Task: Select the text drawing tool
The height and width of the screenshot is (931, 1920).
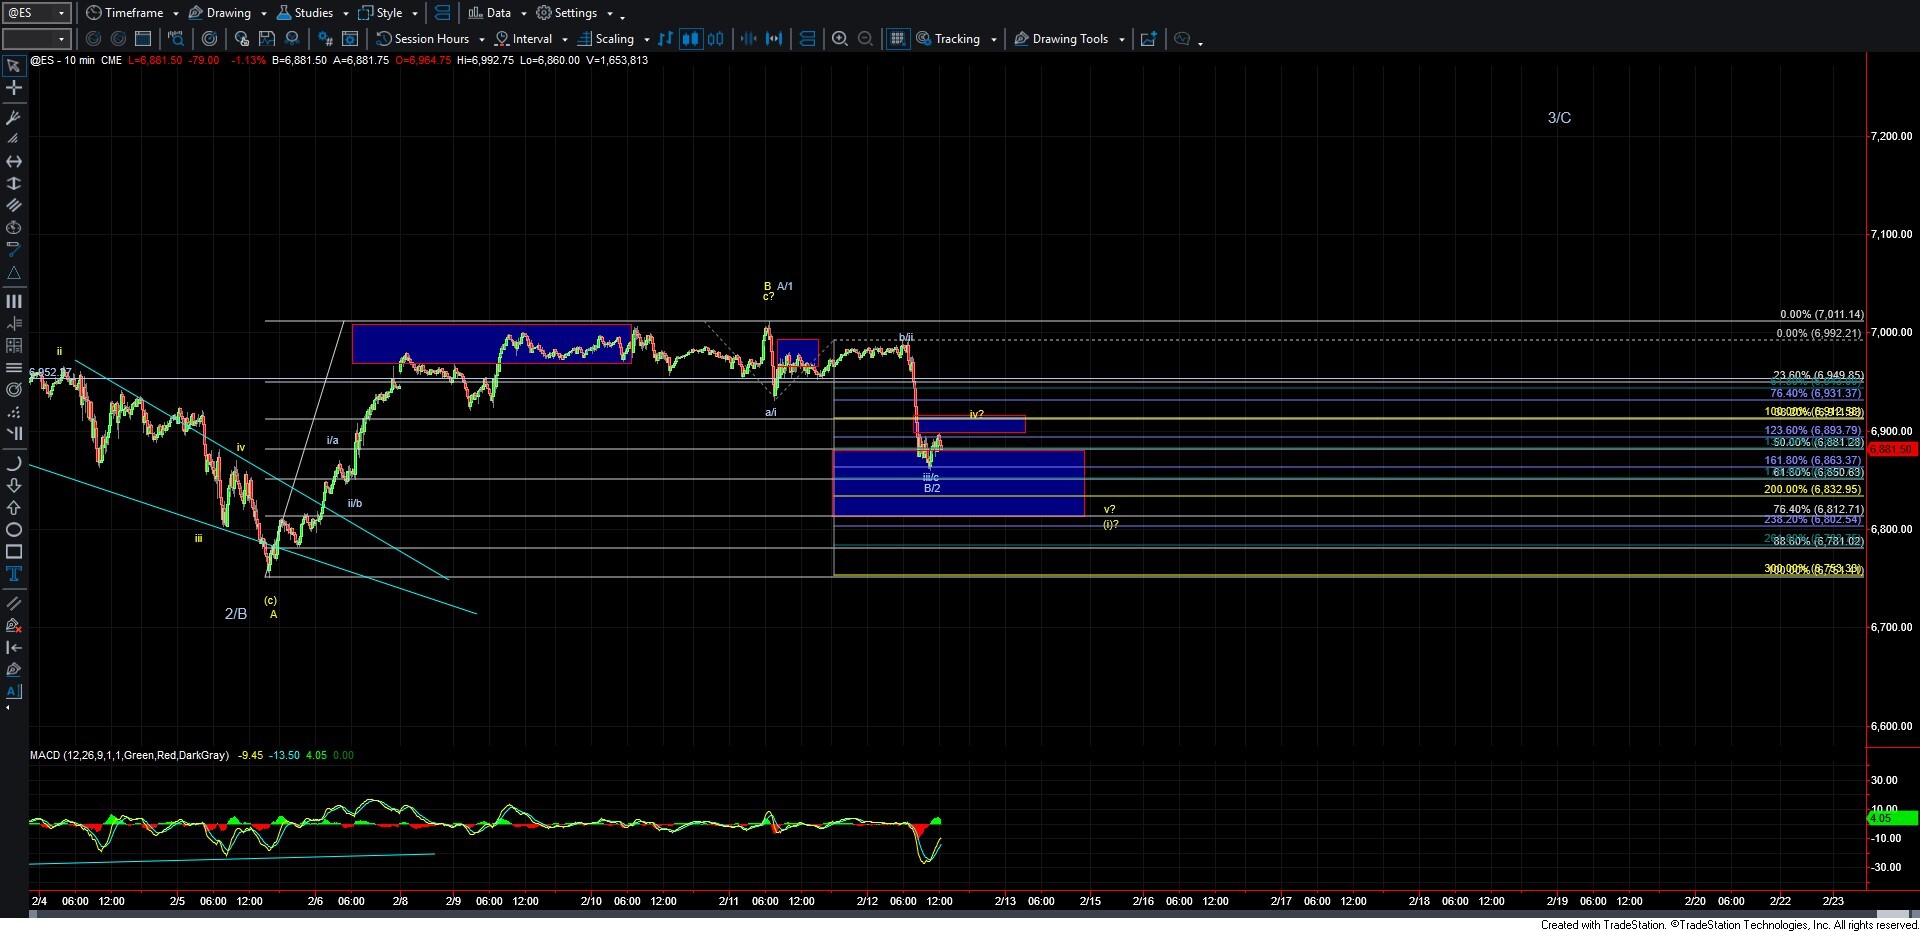Action: pos(14,574)
